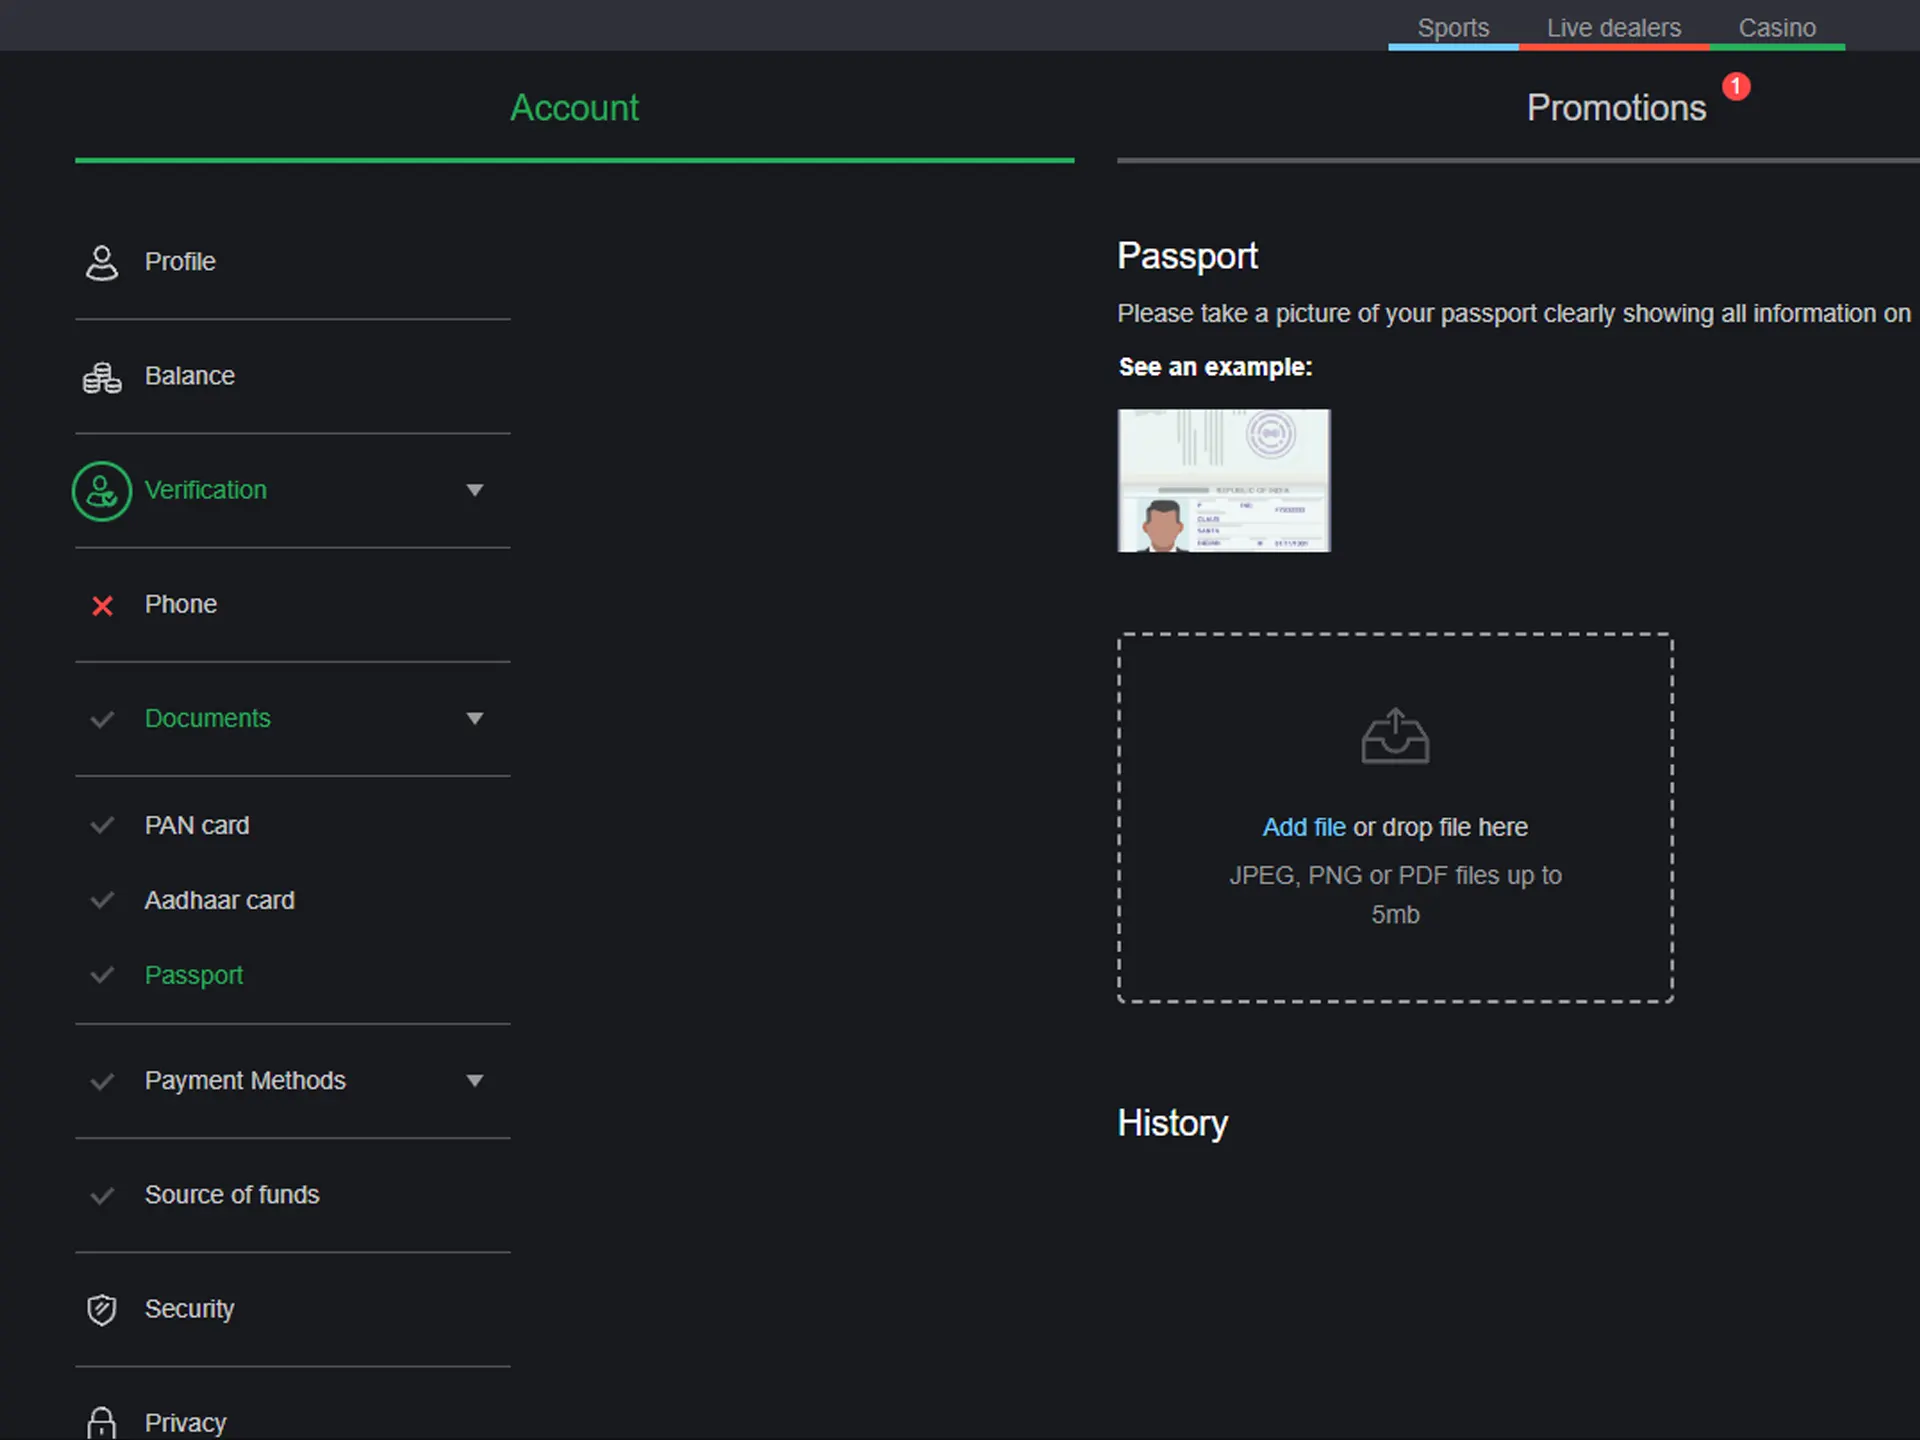The height and width of the screenshot is (1440, 1920).
Task: Click the Privacy lock icon
Action: pos(101,1422)
